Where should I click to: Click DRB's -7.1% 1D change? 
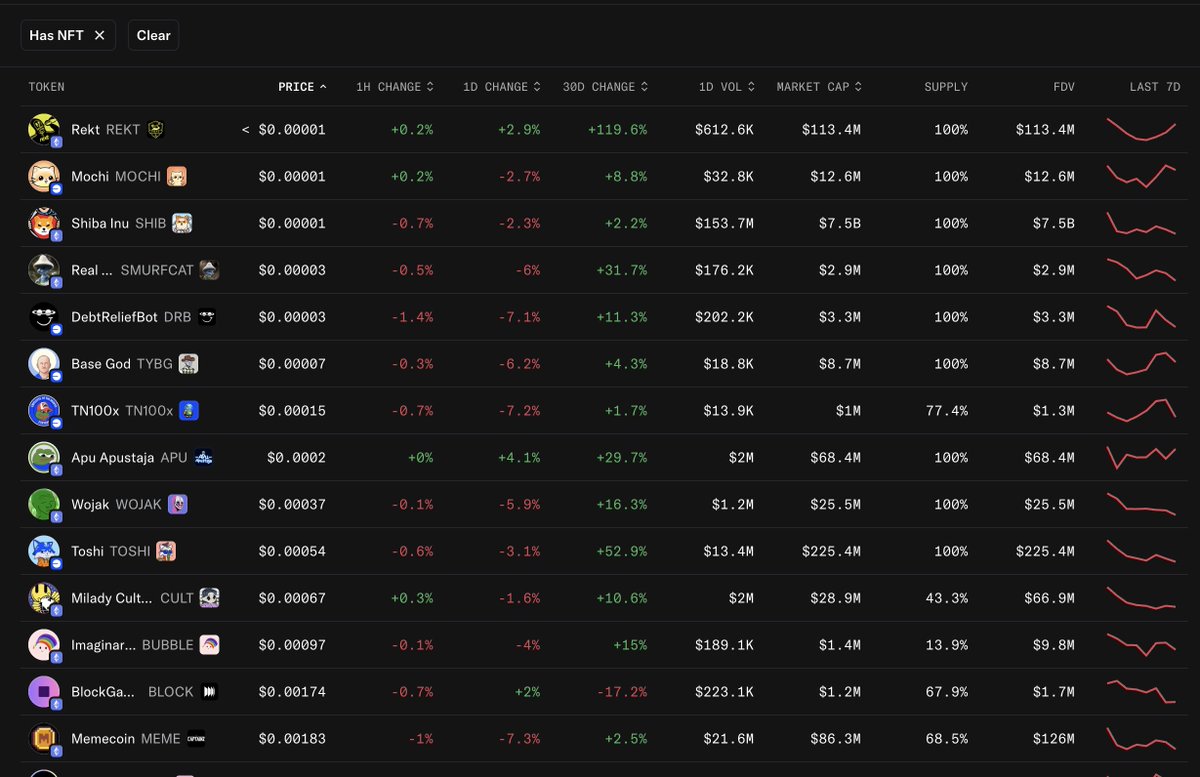point(520,317)
